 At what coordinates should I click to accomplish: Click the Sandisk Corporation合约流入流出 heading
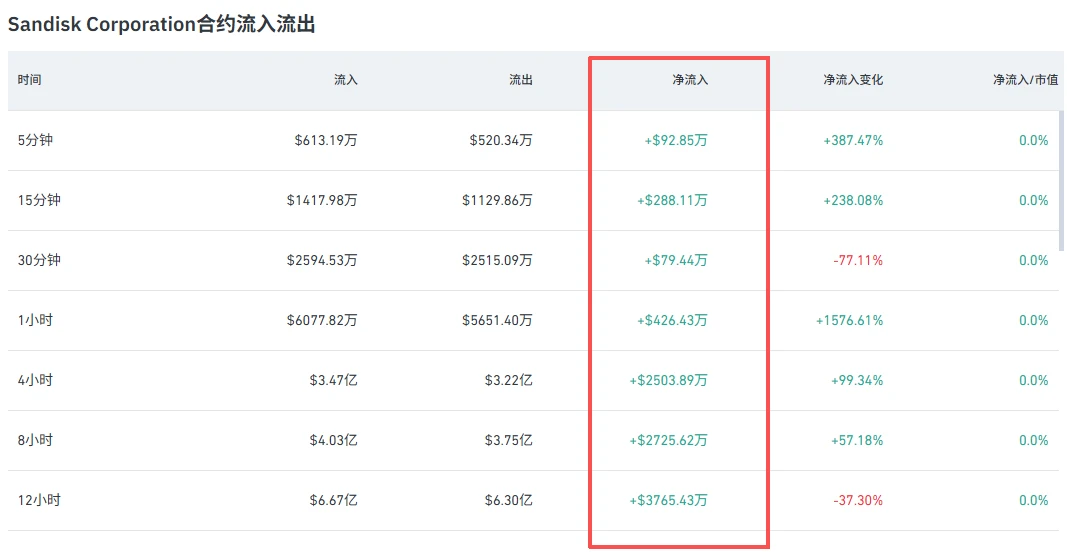coord(161,25)
